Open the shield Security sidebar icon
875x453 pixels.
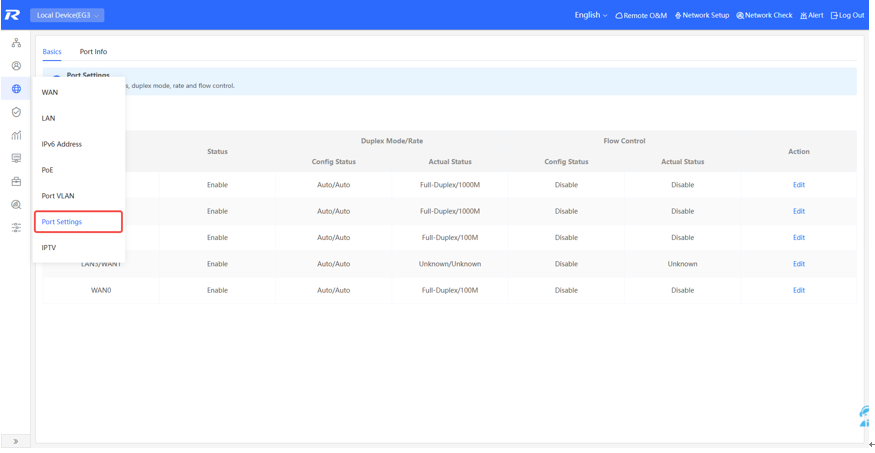[x=16, y=112]
